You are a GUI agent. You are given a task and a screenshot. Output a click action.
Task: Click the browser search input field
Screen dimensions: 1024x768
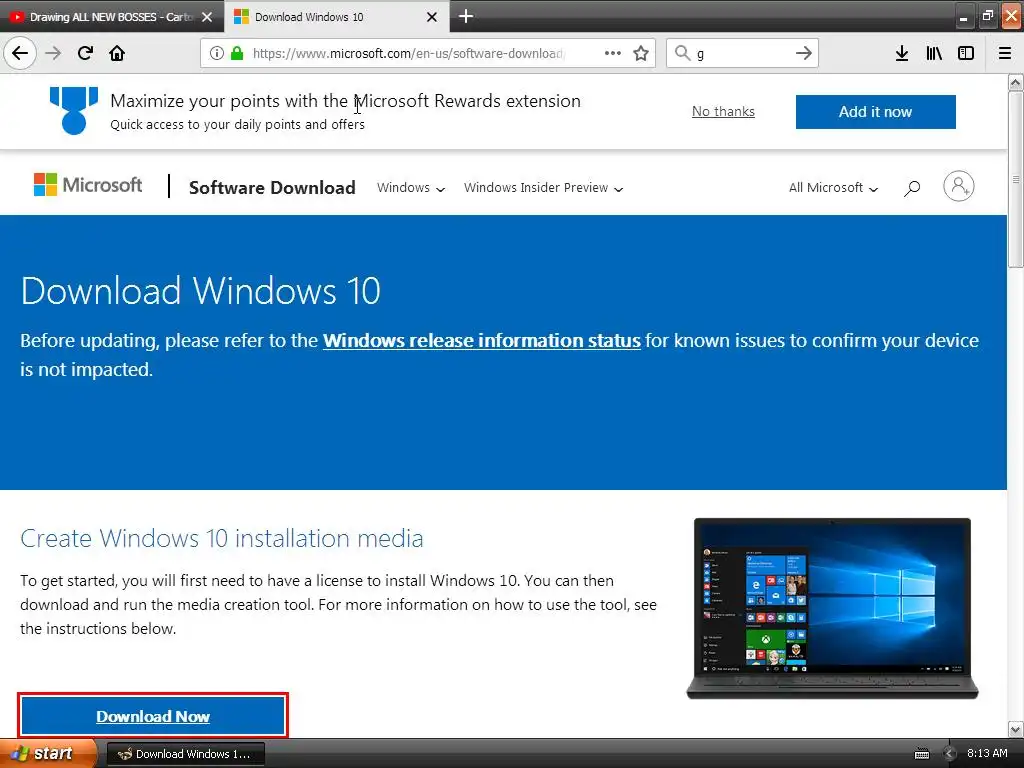coord(743,53)
